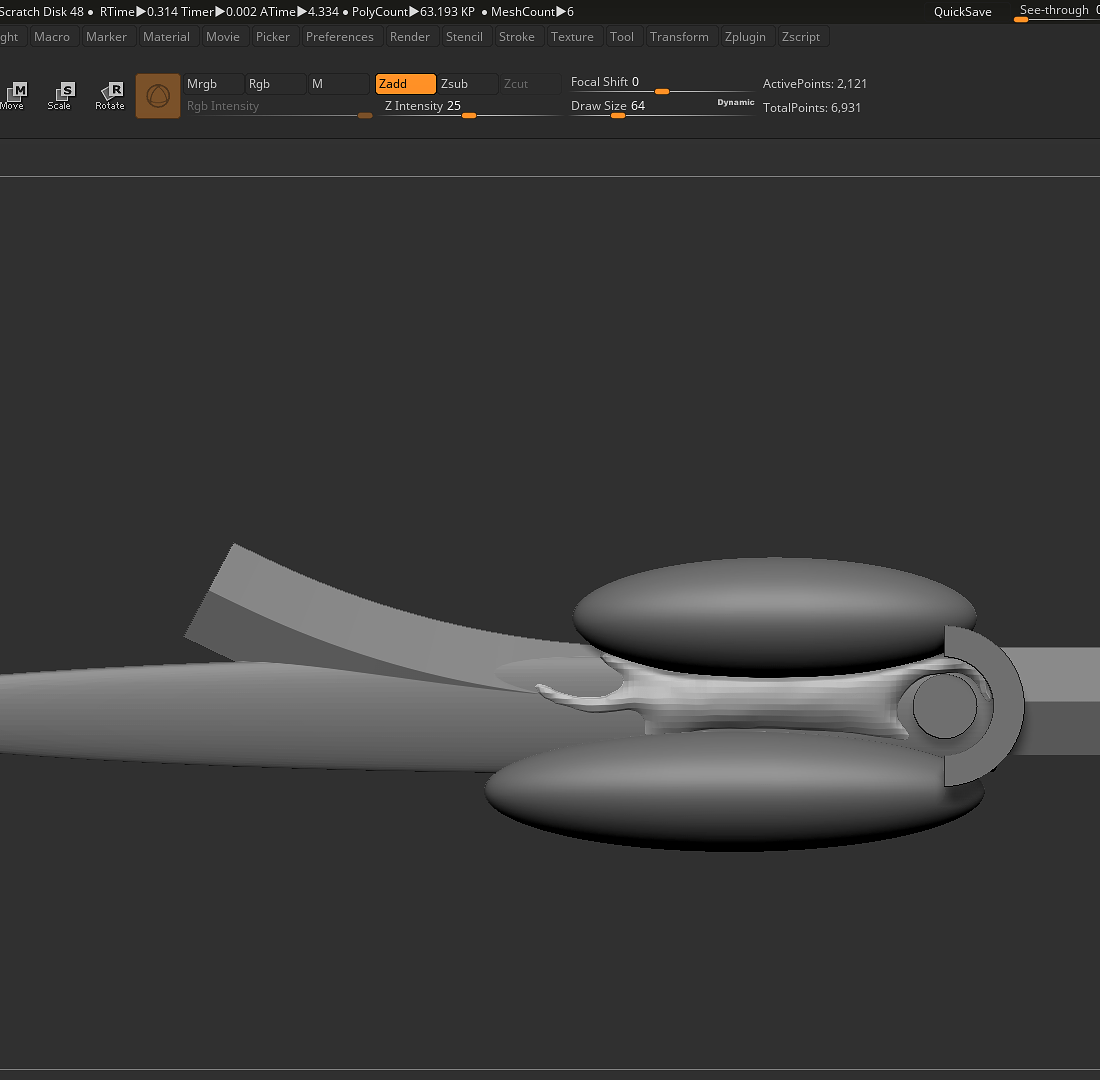Open the Material menu

[166, 36]
